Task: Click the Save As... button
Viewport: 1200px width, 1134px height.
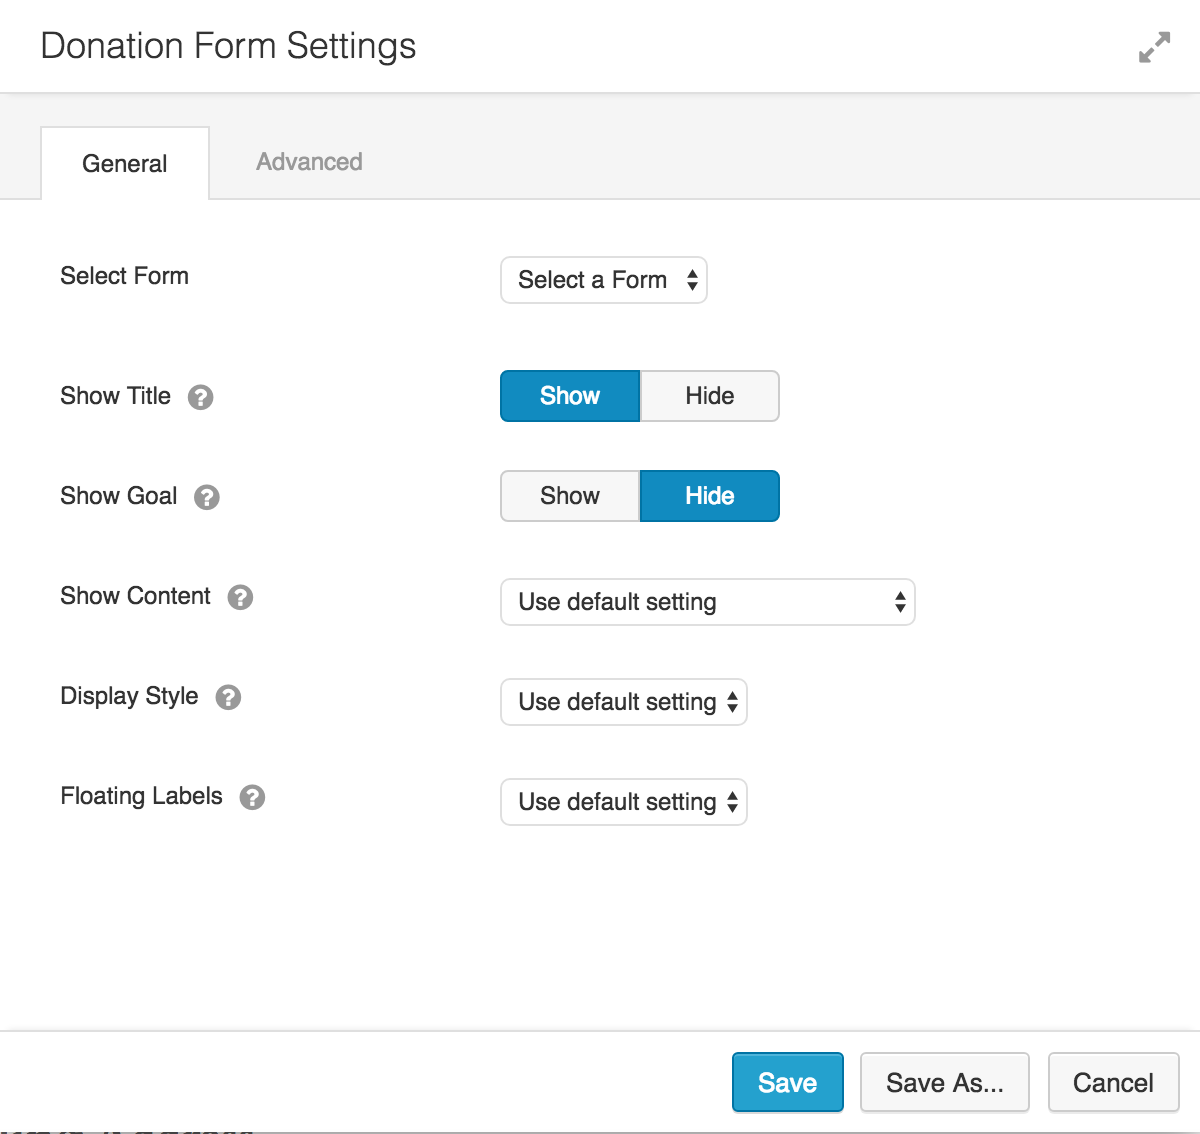Action: point(945,1082)
